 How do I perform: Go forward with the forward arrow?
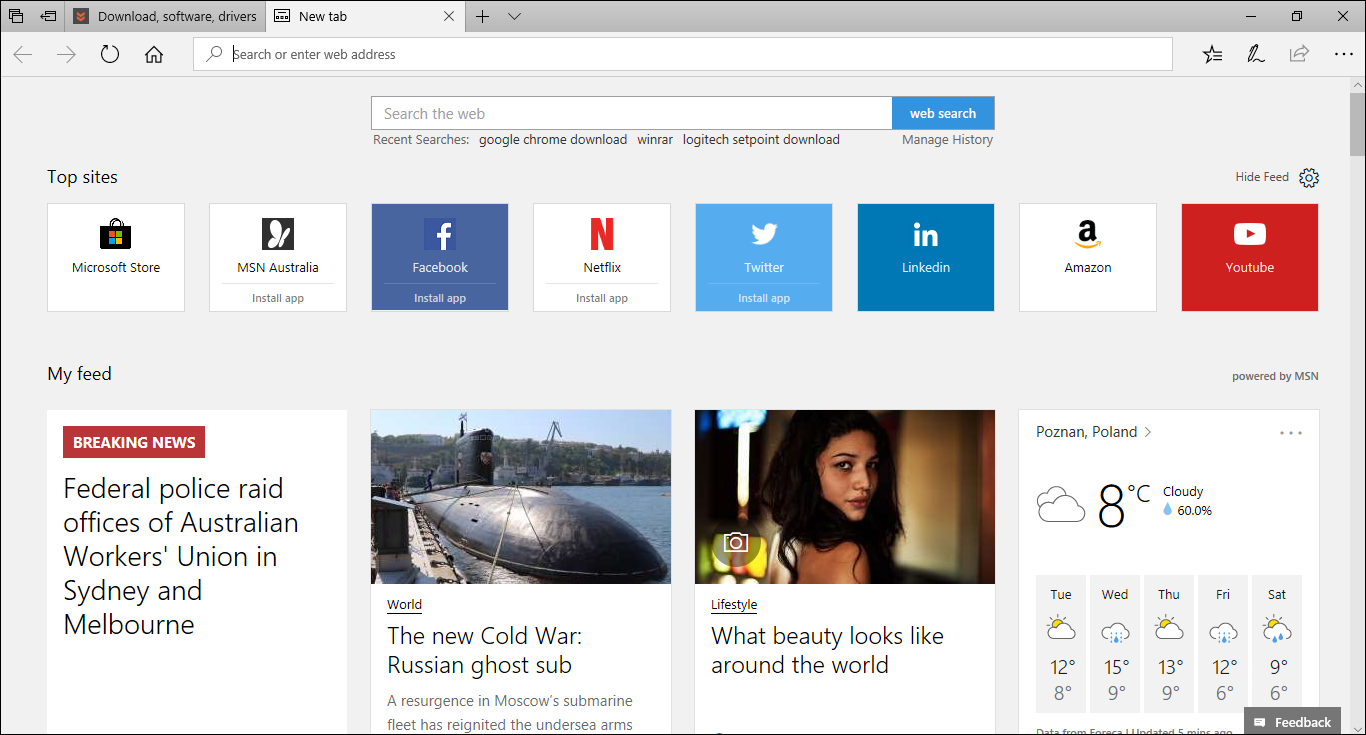[x=67, y=55]
